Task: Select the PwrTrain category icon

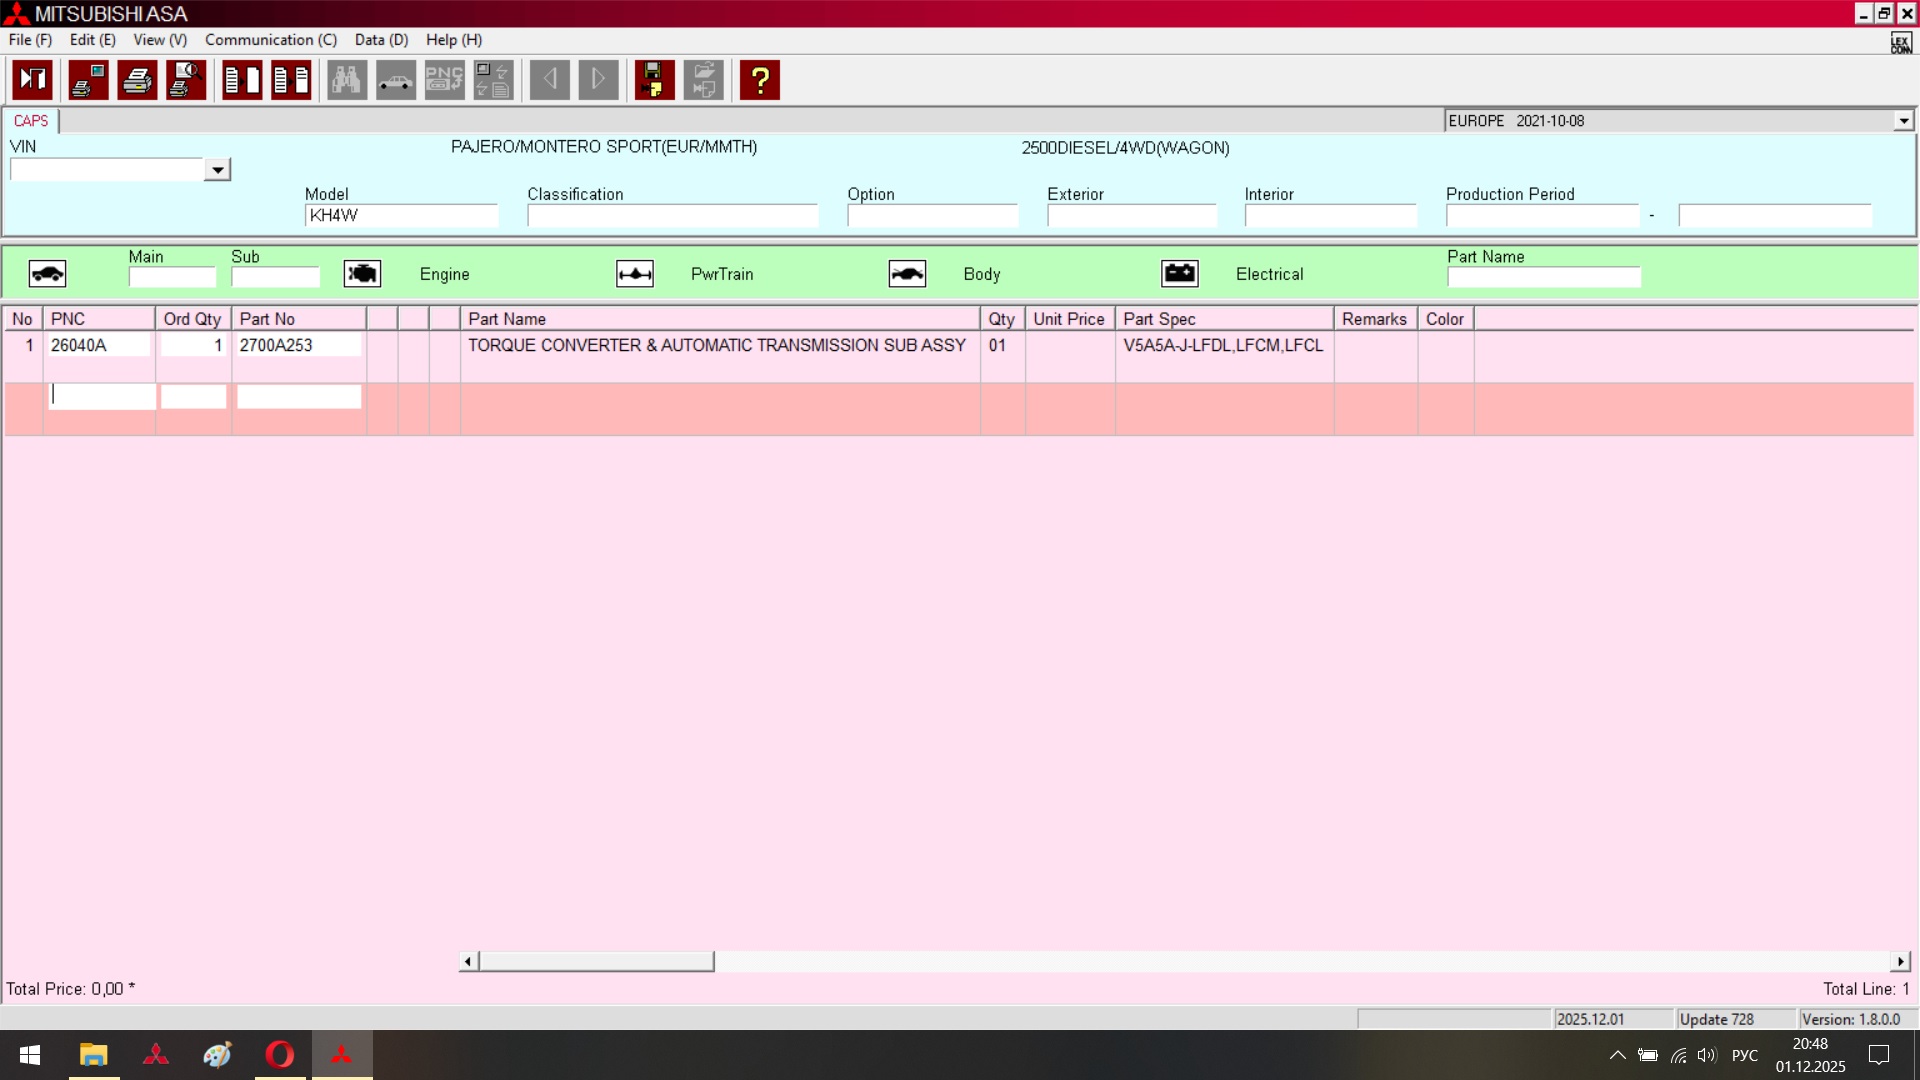Action: 635,274
